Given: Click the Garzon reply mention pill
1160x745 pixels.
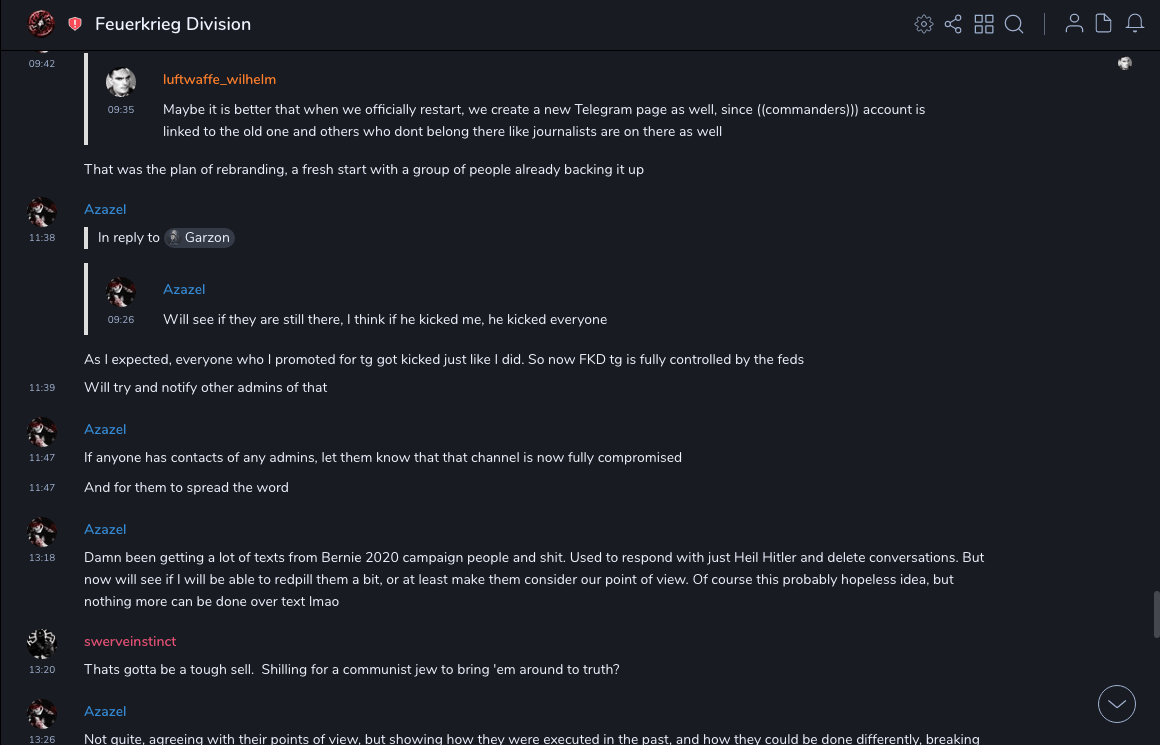Looking at the screenshot, I should click(199, 238).
